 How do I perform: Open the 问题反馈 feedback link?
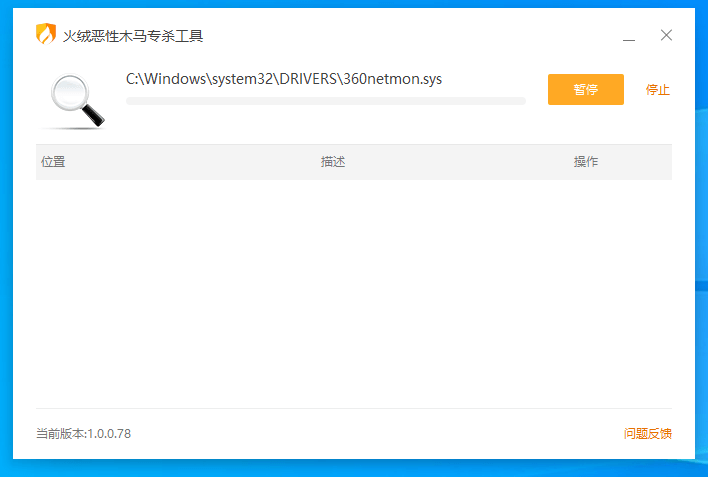[x=647, y=433]
